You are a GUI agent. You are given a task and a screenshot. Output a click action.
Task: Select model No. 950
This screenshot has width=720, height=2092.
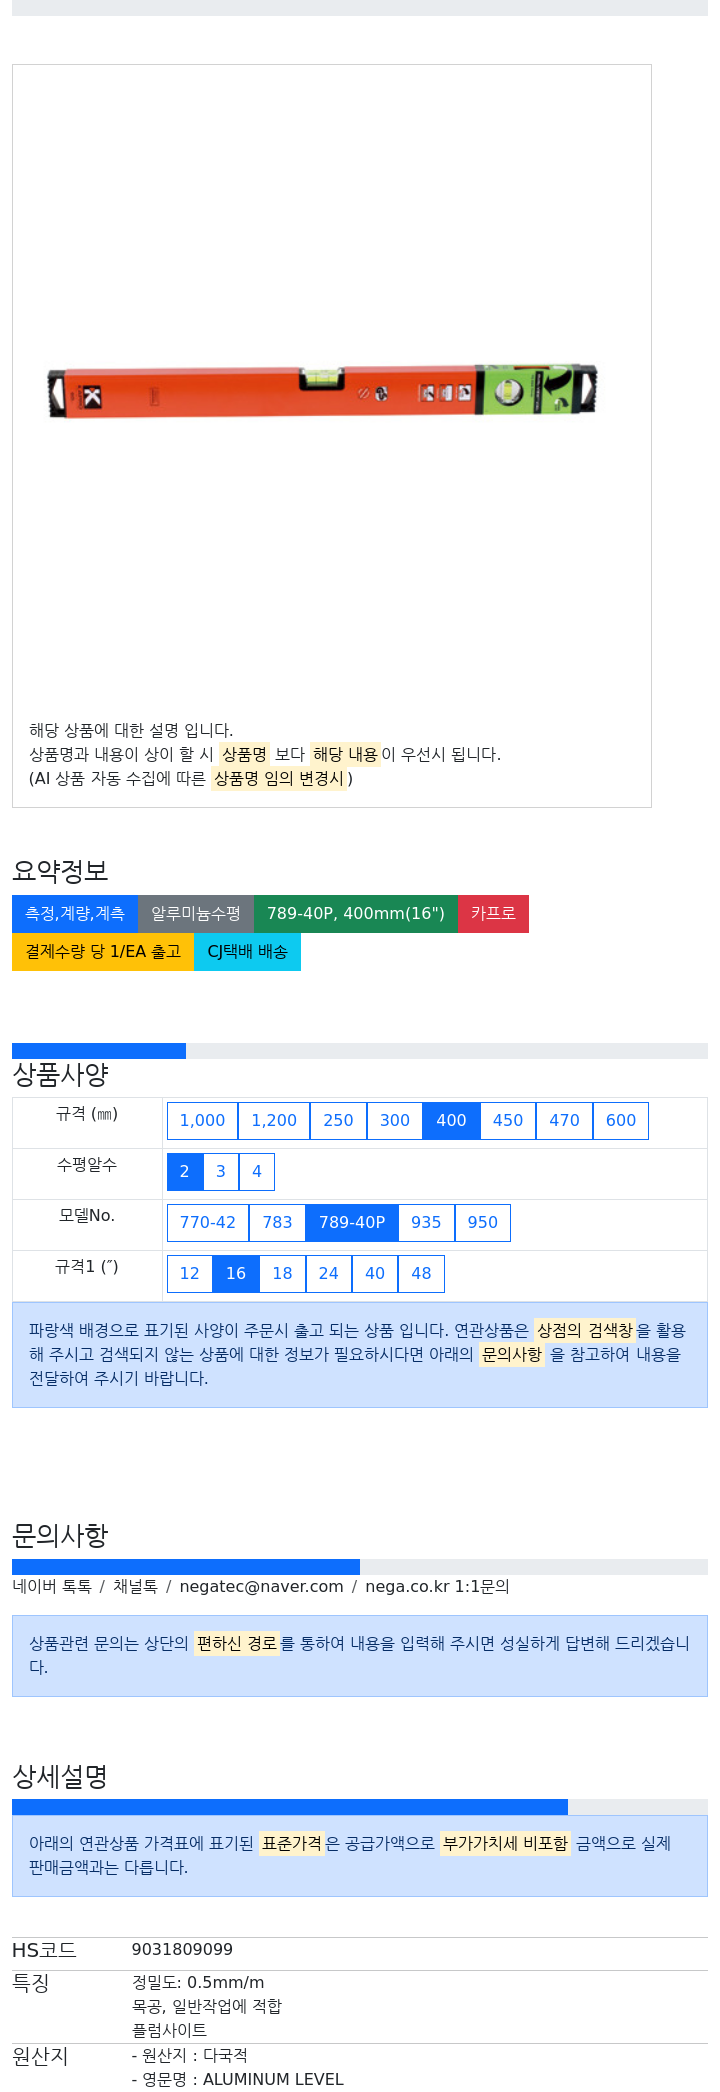(483, 1222)
